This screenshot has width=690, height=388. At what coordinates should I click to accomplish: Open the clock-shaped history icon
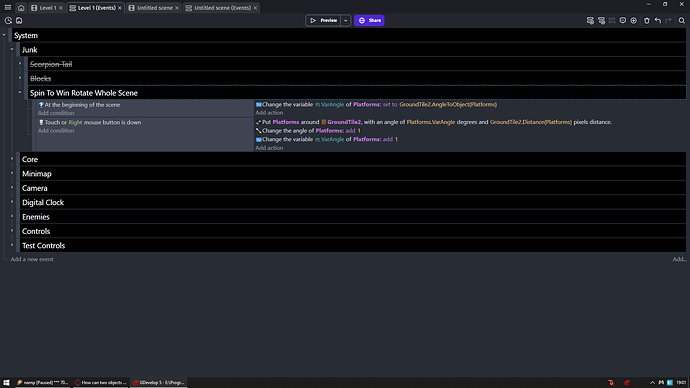[8, 20]
